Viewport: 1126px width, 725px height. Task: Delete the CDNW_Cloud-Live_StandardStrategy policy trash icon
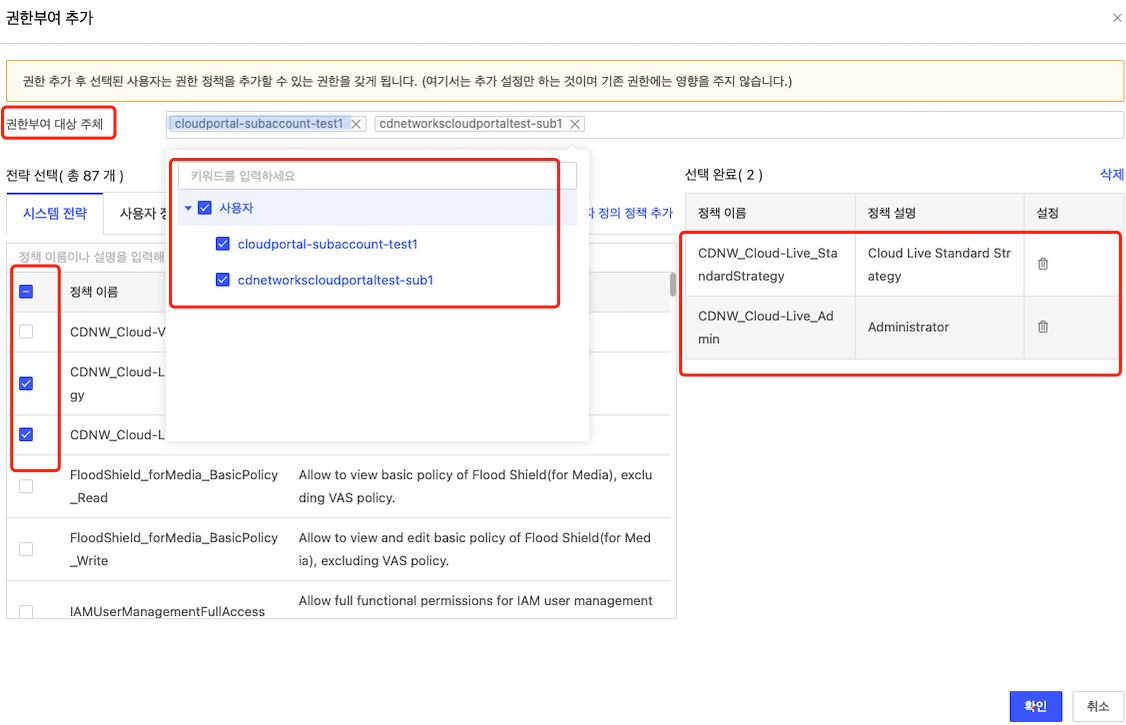1043,264
